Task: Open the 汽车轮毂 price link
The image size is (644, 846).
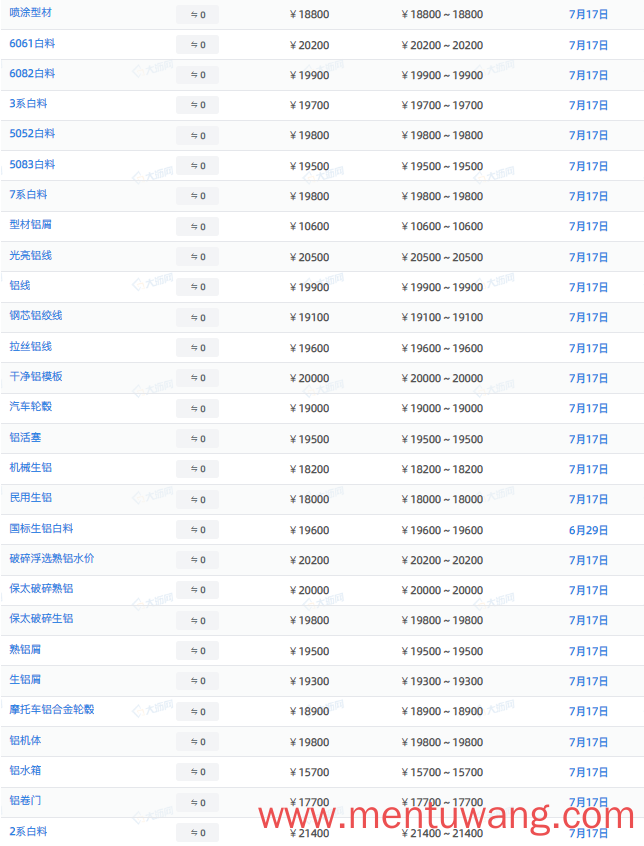Action: (31, 406)
